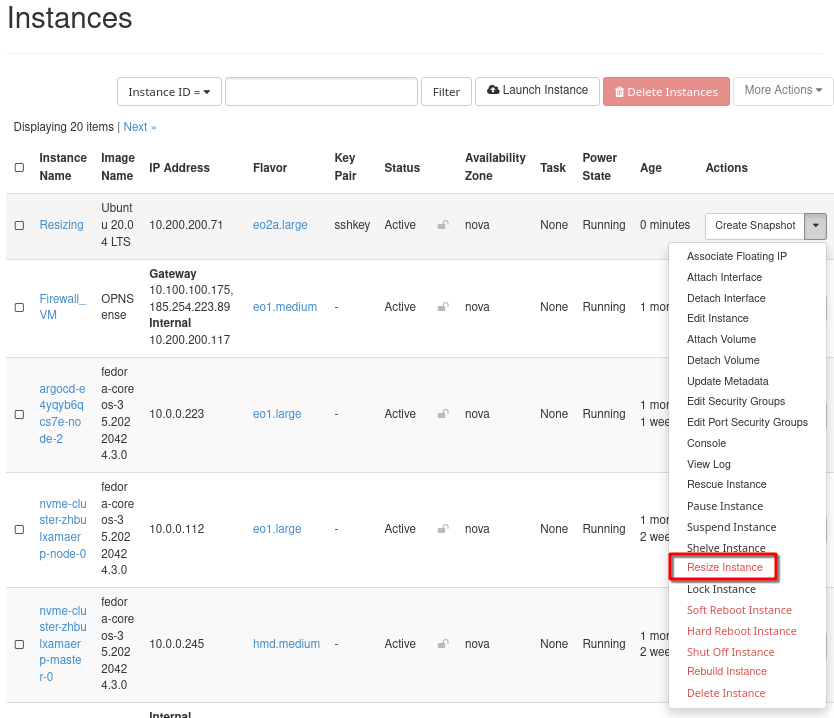834x718 pixels.
Task: Open the eo2a.large flavor link
Action: 280,225
